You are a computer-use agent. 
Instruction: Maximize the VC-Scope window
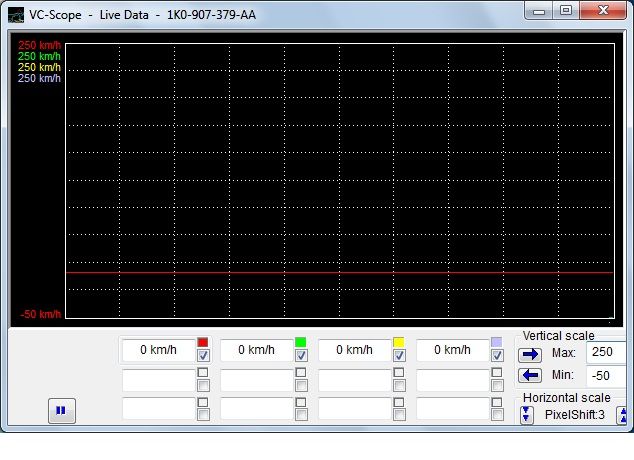pyautogui.click(x=566, y=11)
